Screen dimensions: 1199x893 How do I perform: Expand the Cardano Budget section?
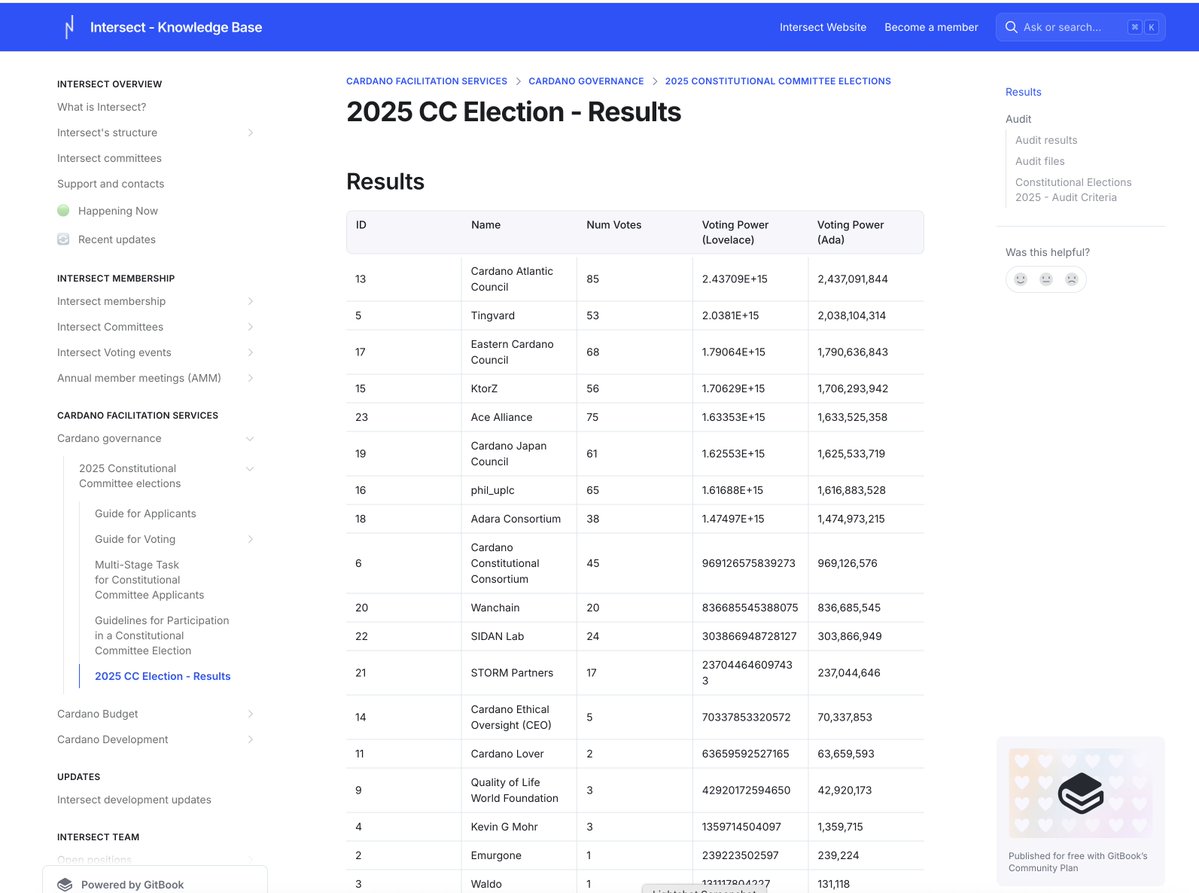coord(250,714)
